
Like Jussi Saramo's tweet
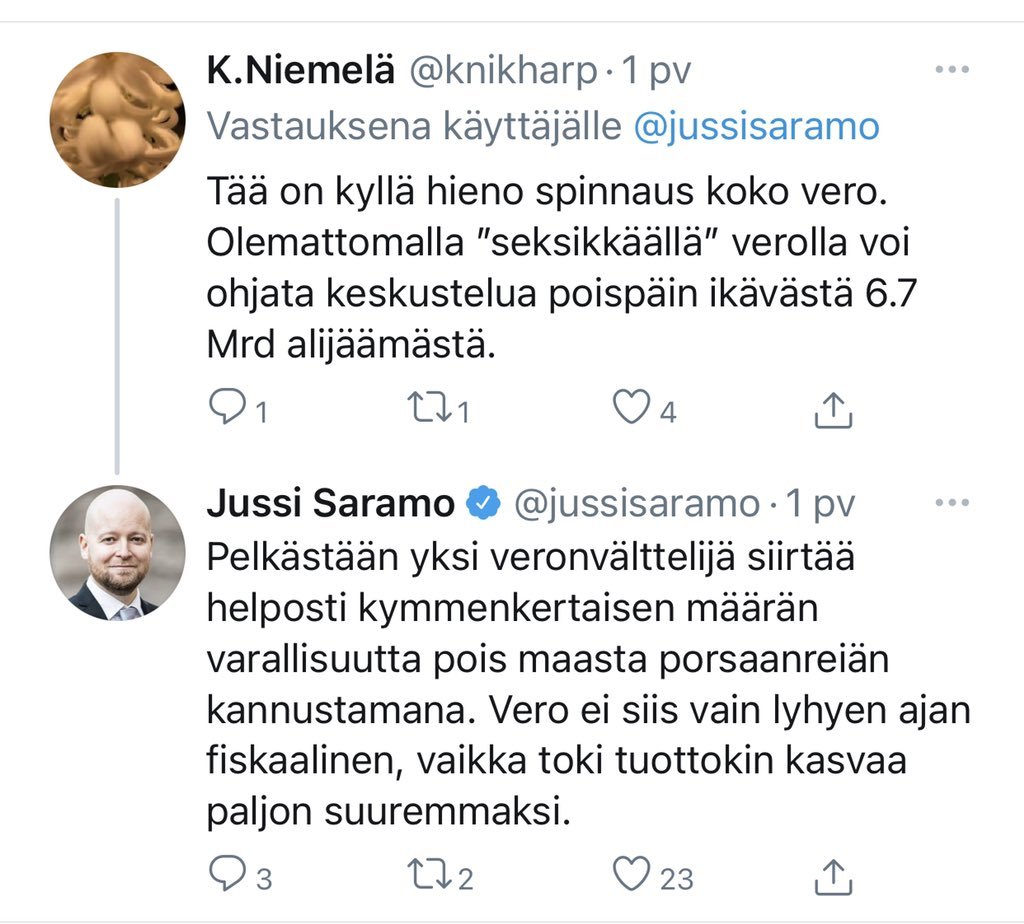coord(630,875)
